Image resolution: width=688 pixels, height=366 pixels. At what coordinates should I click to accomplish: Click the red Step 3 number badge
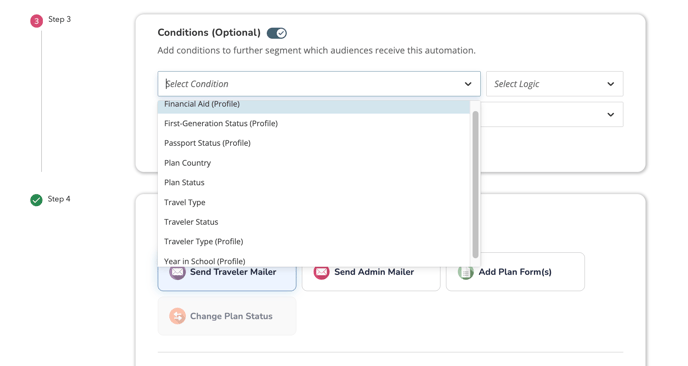tap(36, 21)
